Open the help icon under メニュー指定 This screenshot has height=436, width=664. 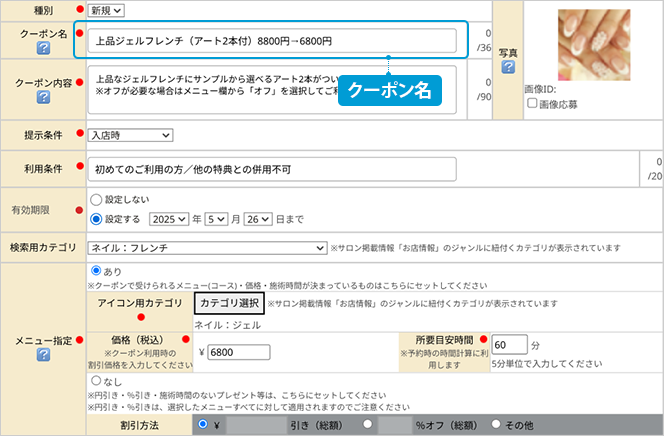[43, 354]
